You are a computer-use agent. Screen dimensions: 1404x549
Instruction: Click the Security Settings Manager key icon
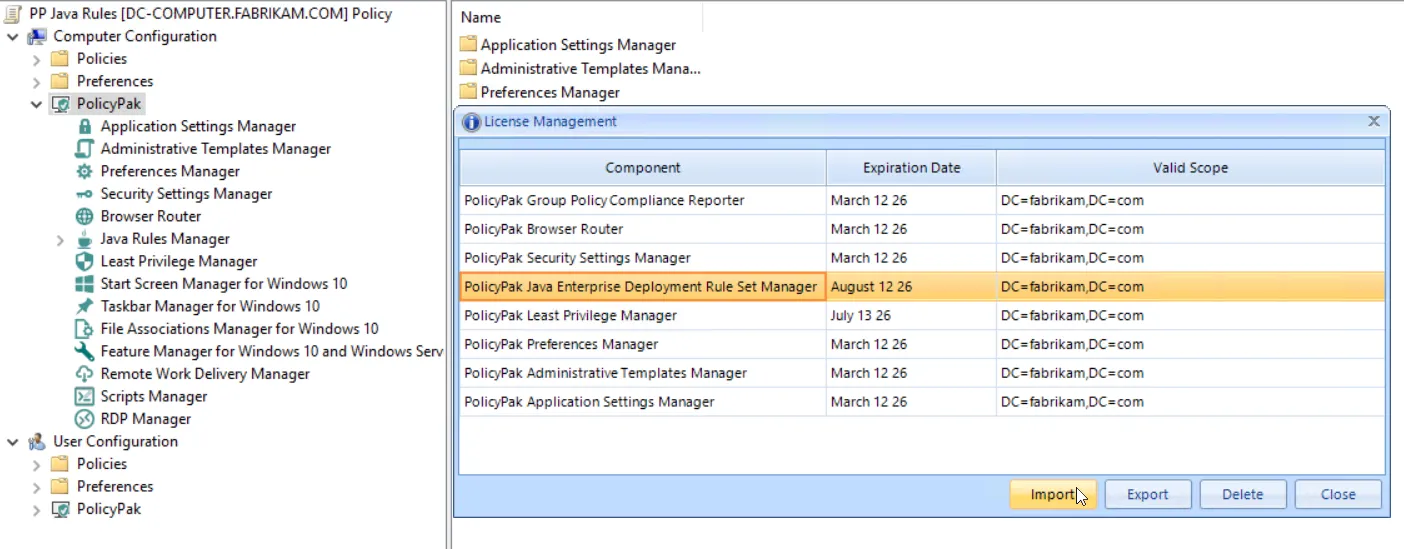tap(84, 194)
